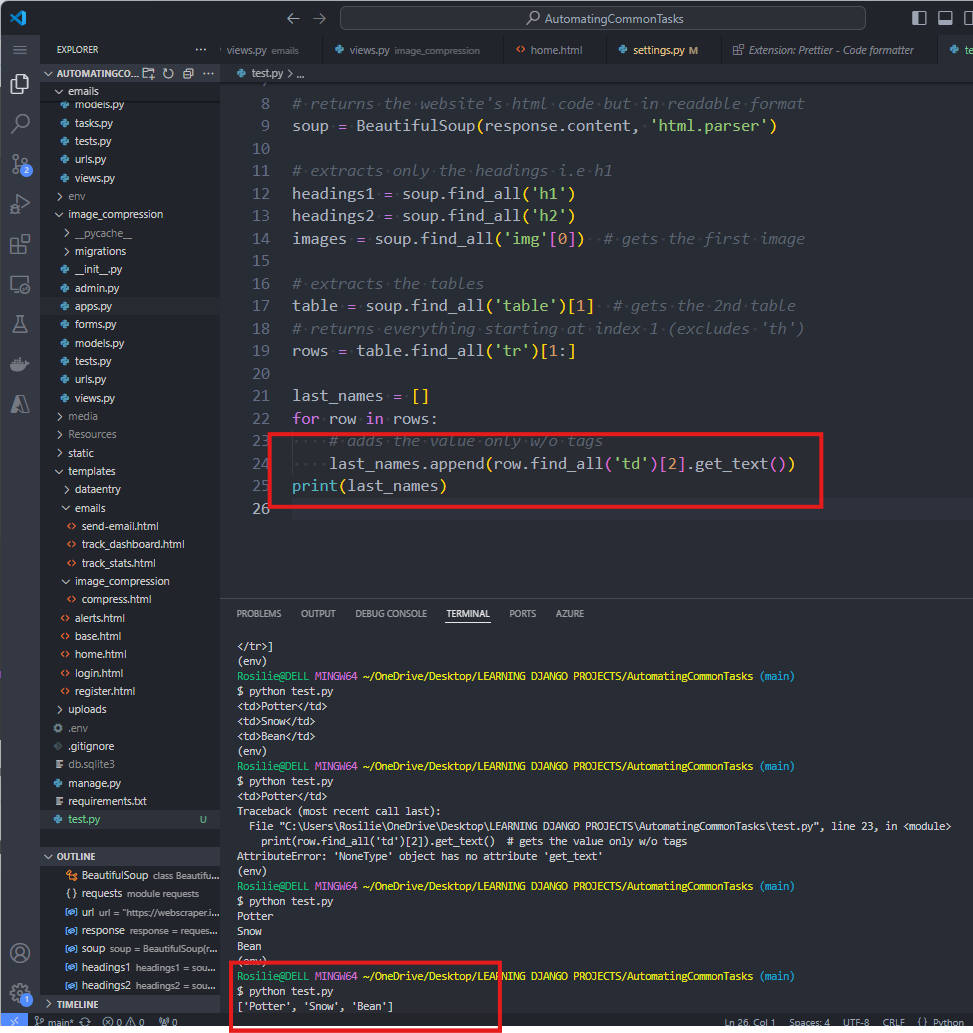
Task: Switch to Prettier extension tab
Action: pos(829,50)
